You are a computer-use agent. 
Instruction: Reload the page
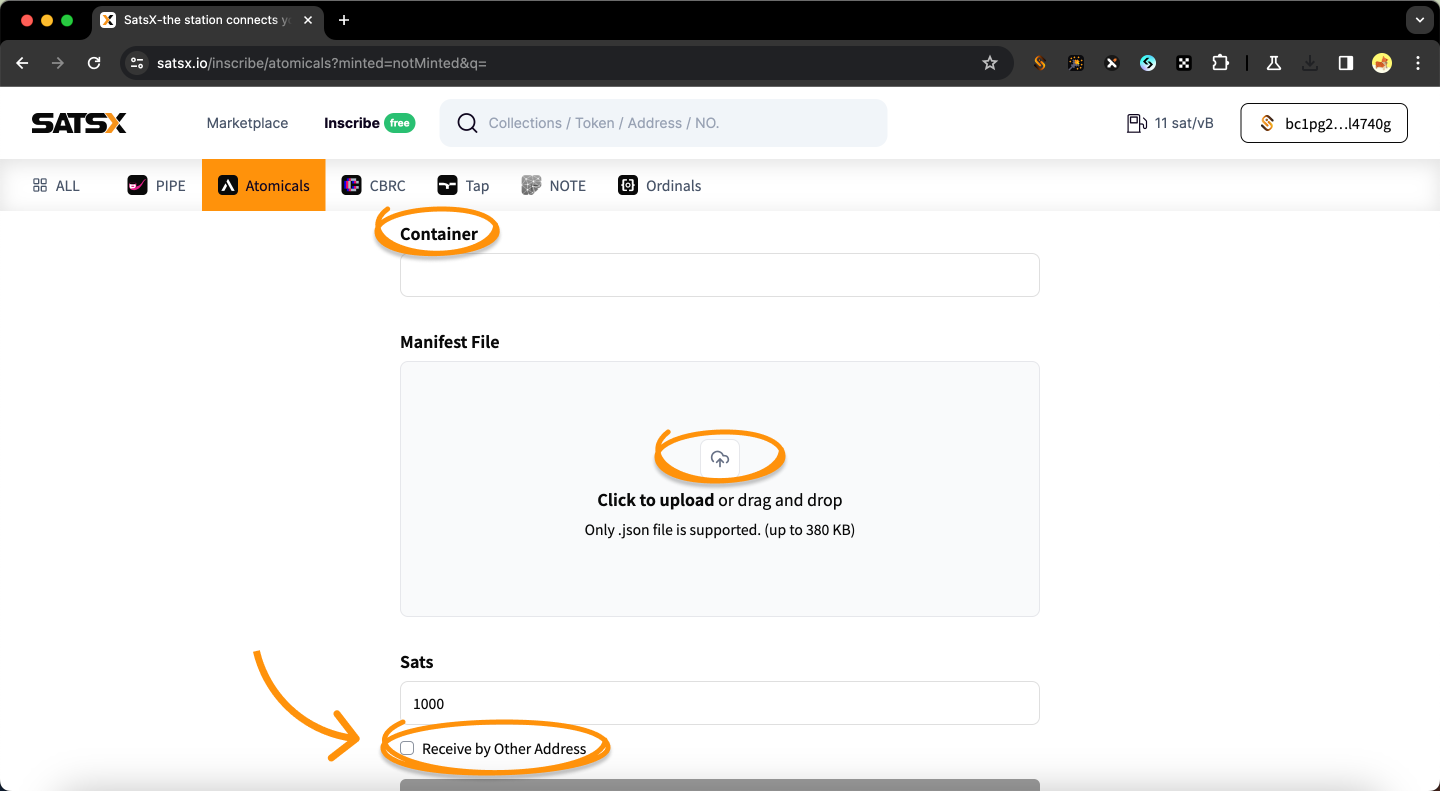click(x=94, y=63)
